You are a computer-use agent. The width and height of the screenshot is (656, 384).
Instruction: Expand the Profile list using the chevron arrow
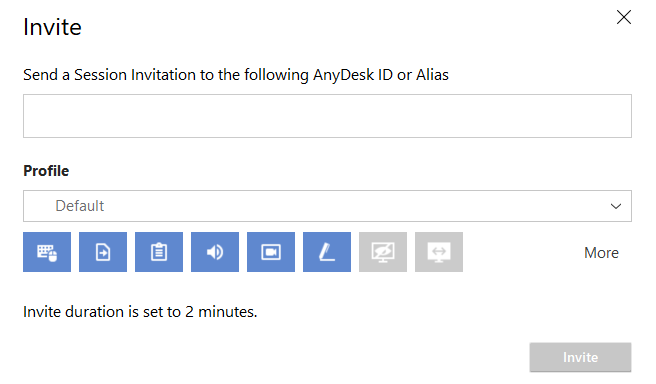click(615, 206)
